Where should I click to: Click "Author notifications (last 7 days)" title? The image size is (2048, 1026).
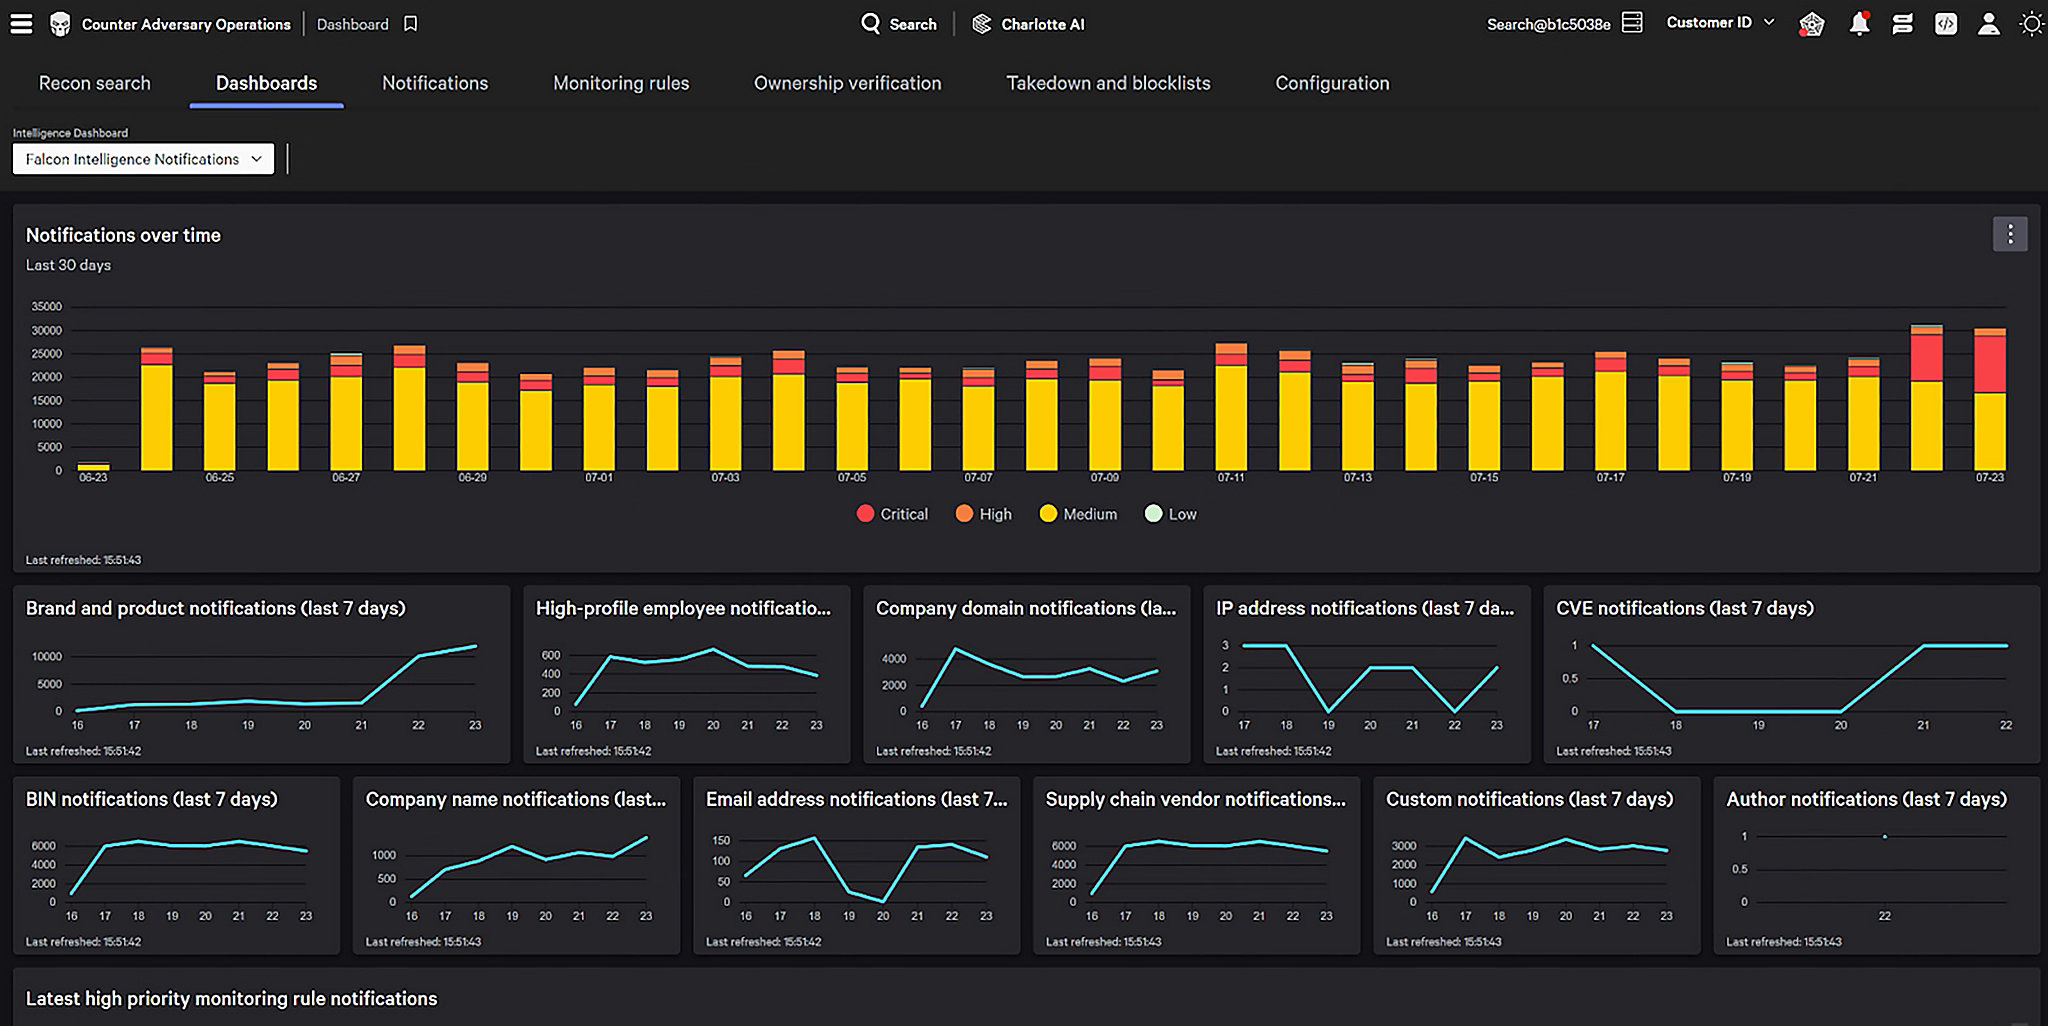(x=1866, y=799)
